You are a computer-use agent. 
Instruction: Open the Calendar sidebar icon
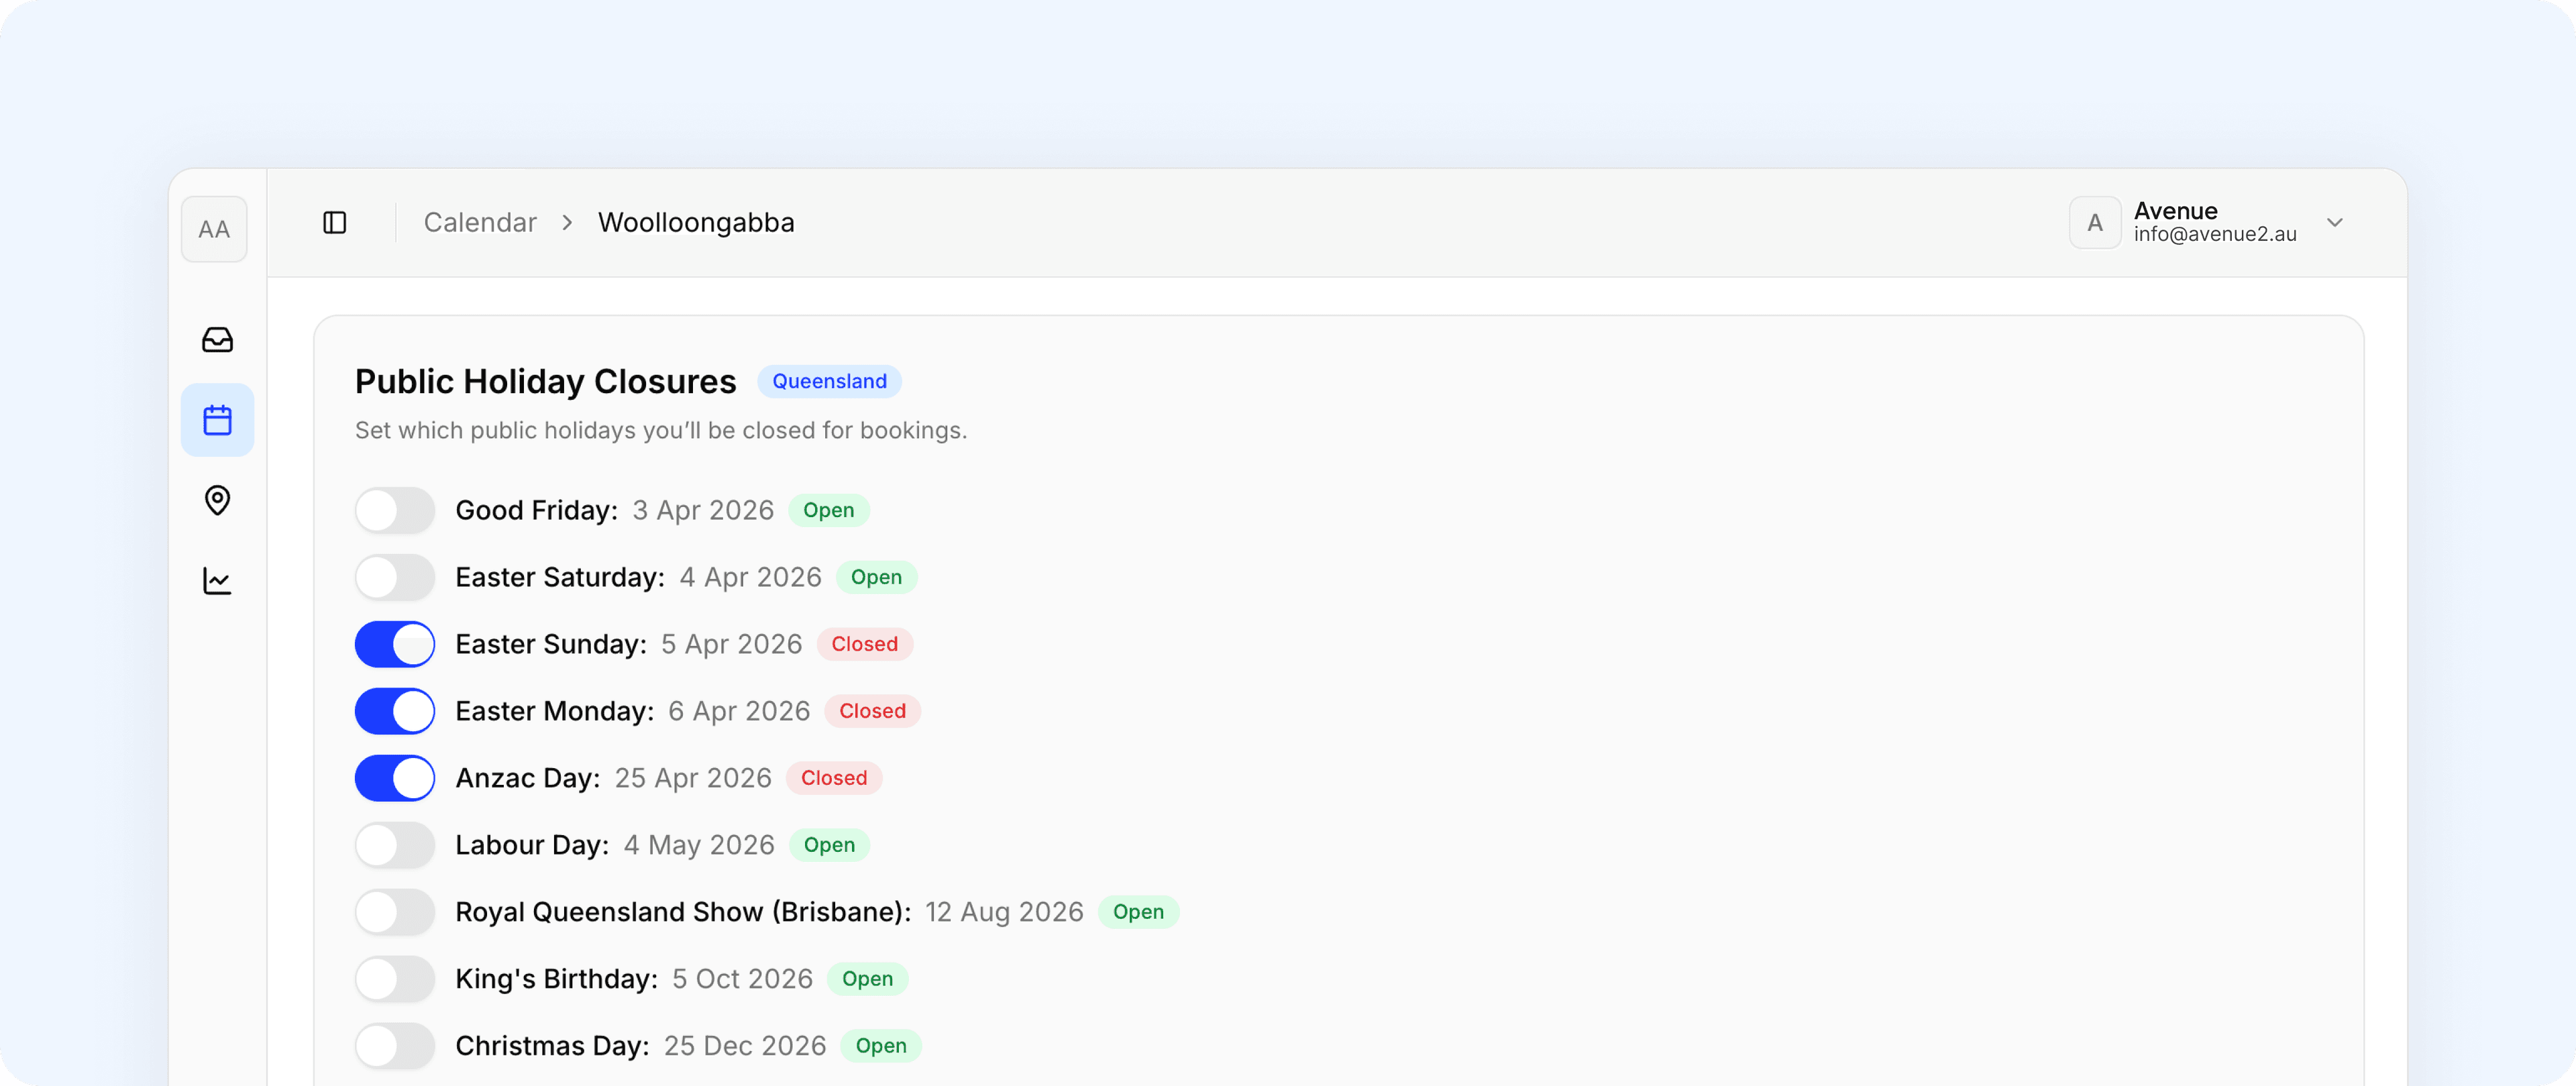[x=217, y=420]
